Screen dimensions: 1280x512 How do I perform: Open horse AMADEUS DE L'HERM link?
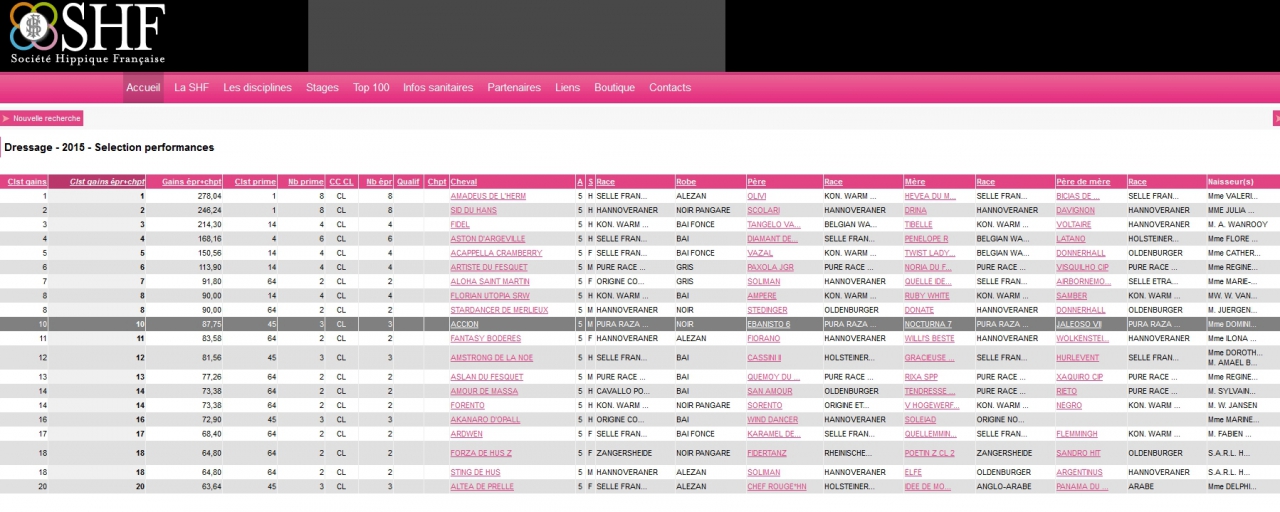488,197
